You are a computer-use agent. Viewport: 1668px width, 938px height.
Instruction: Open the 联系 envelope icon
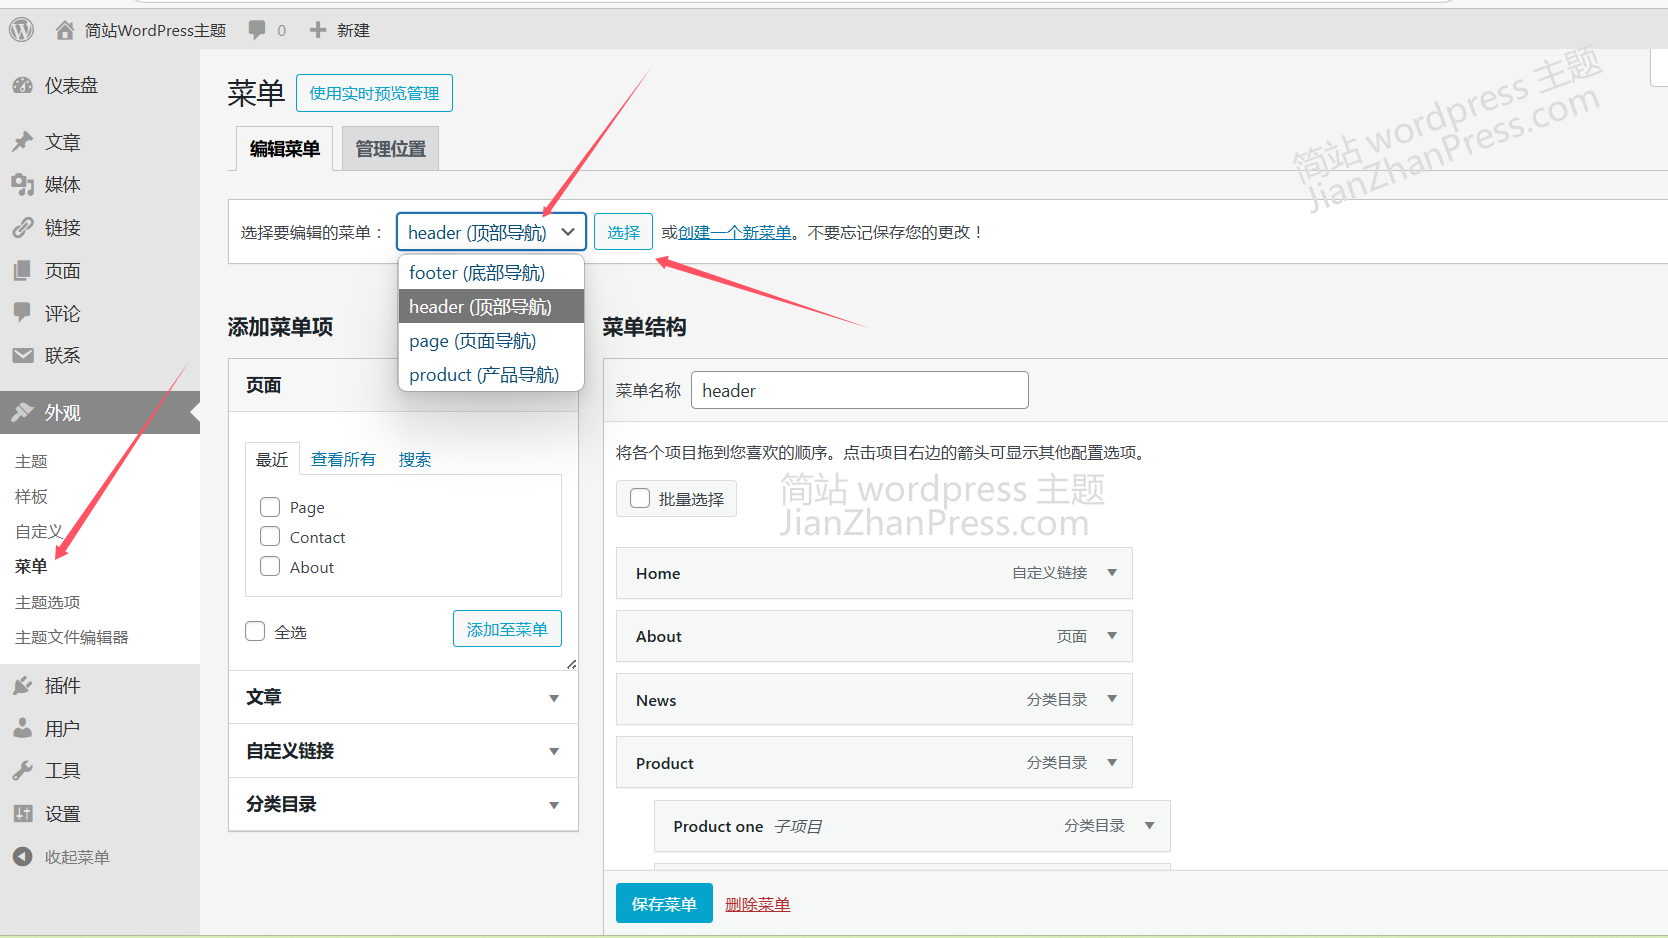(x=23, y=355)
